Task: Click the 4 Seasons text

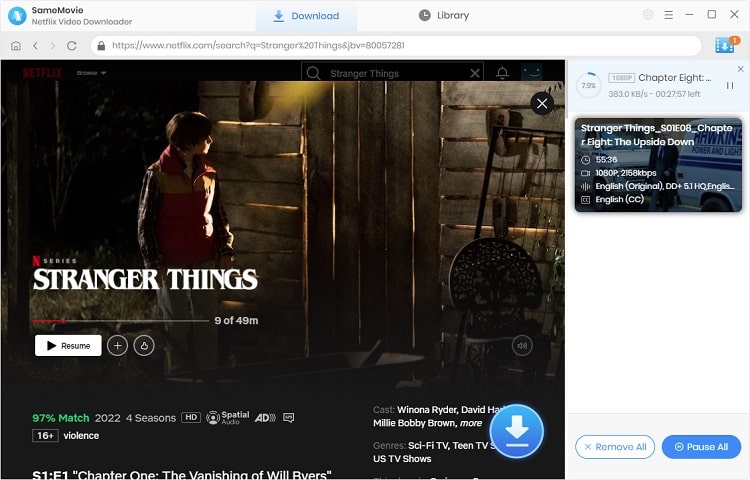Action: [151, 418]
